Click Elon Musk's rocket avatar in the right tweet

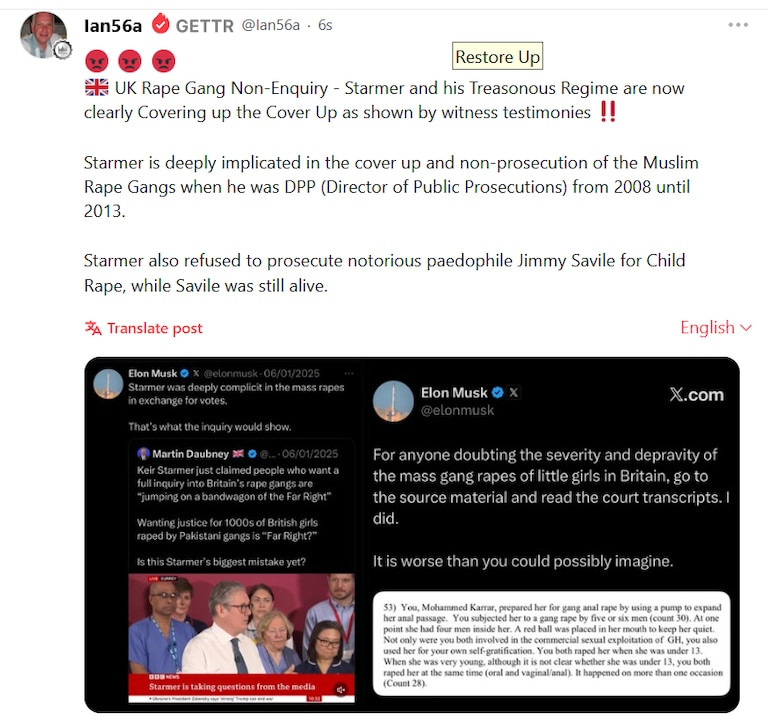393,401
